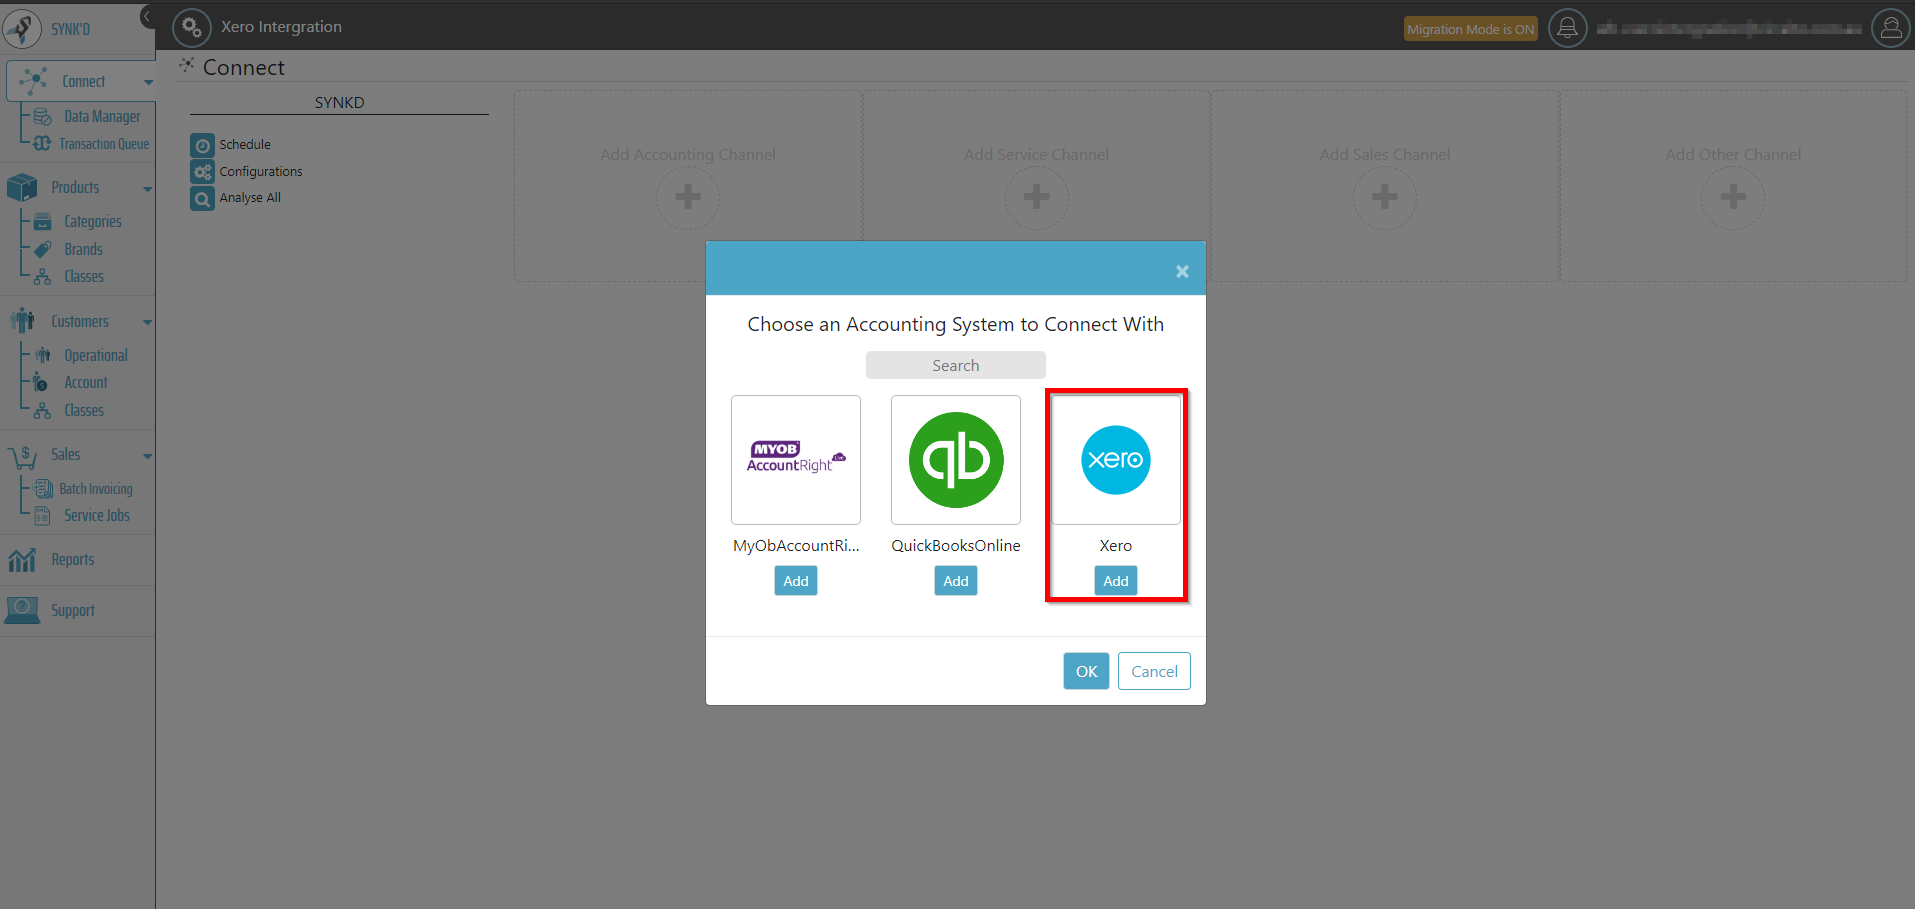Collapse the Connect menu arrow
The height and width of the screenshot is (909, 1915).
148,82
